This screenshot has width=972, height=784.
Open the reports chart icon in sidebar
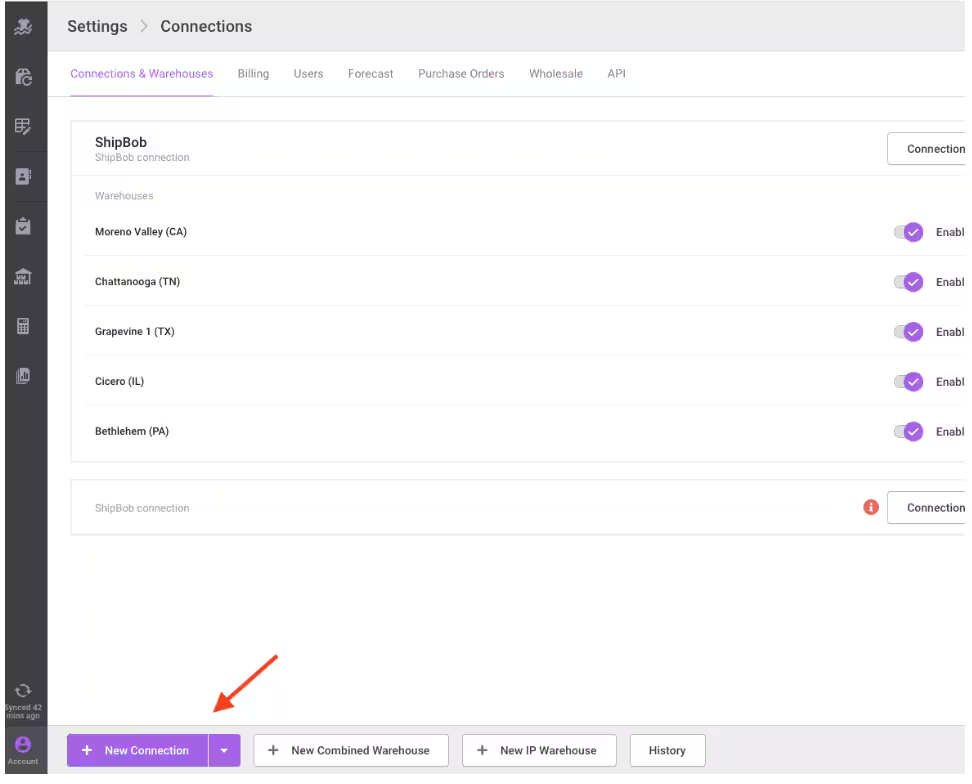(x=24, y=375)
